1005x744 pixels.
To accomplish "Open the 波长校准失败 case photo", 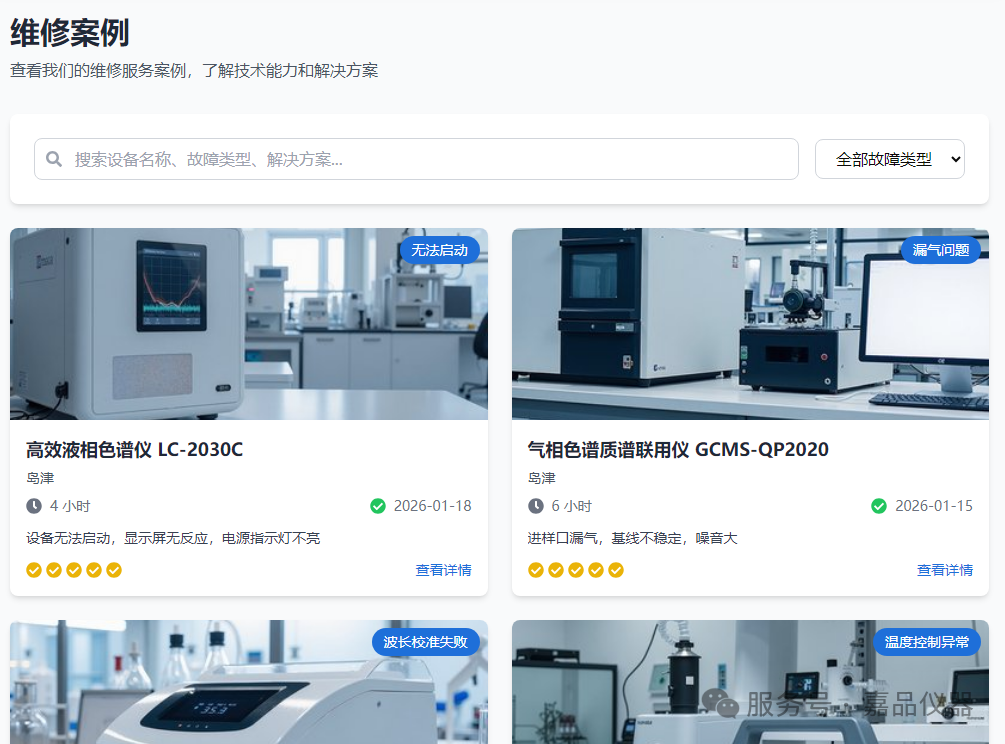I will point(249,682).
